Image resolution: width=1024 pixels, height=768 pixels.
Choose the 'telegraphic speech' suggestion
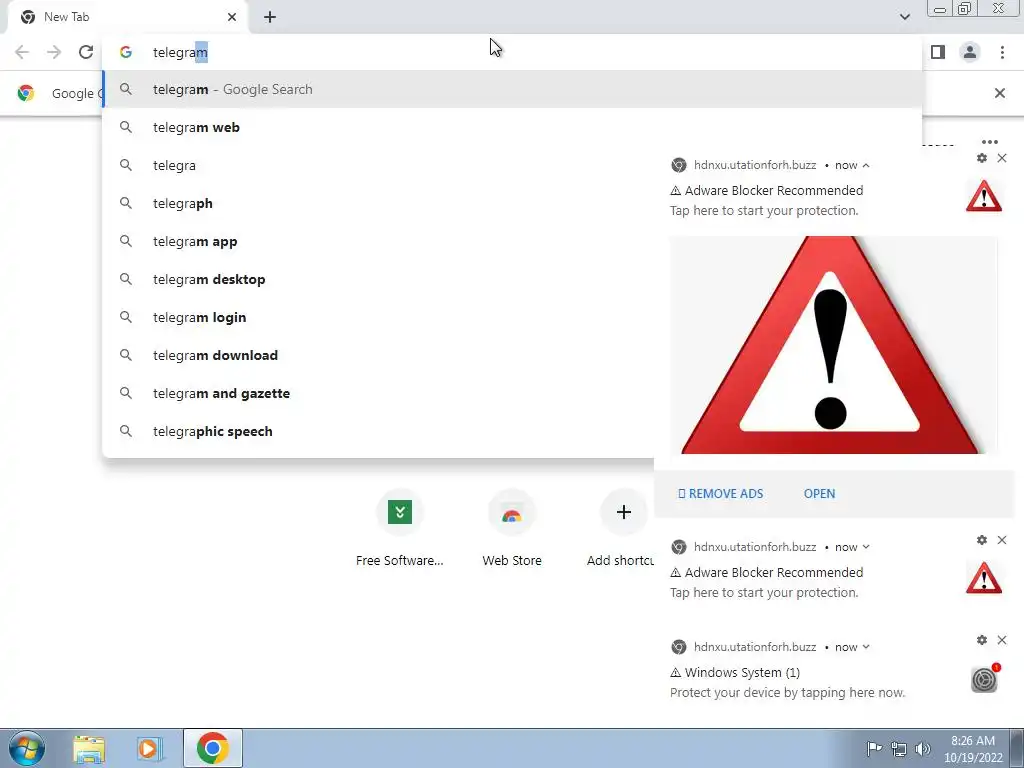[x=379, y=431]
